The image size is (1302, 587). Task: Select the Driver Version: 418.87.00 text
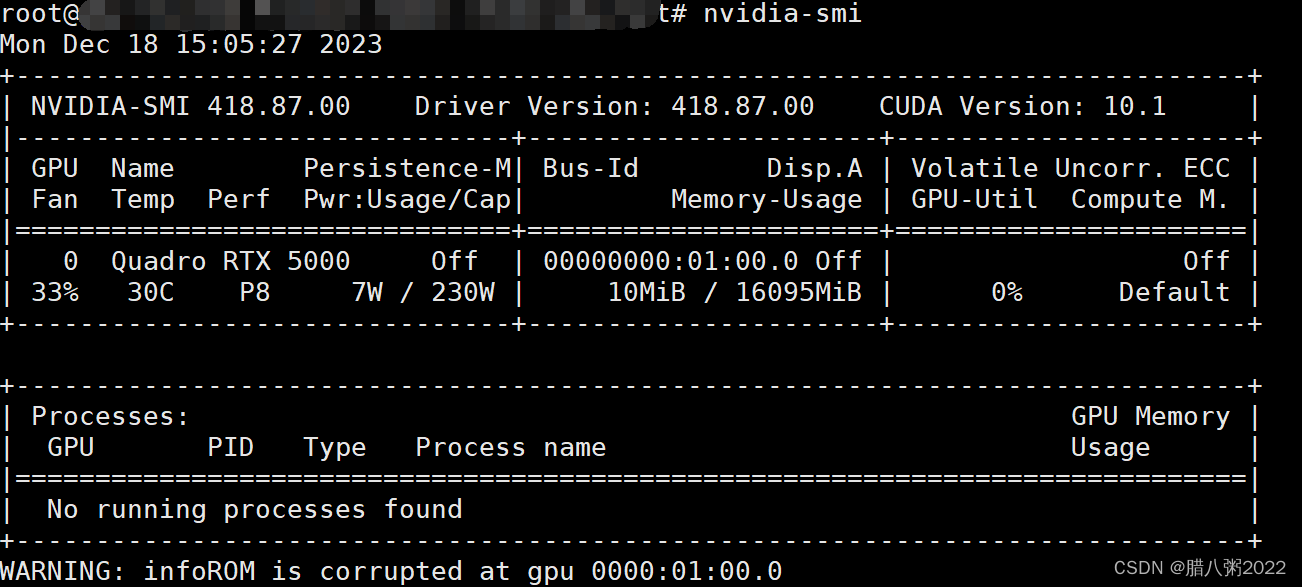(615, 106)
